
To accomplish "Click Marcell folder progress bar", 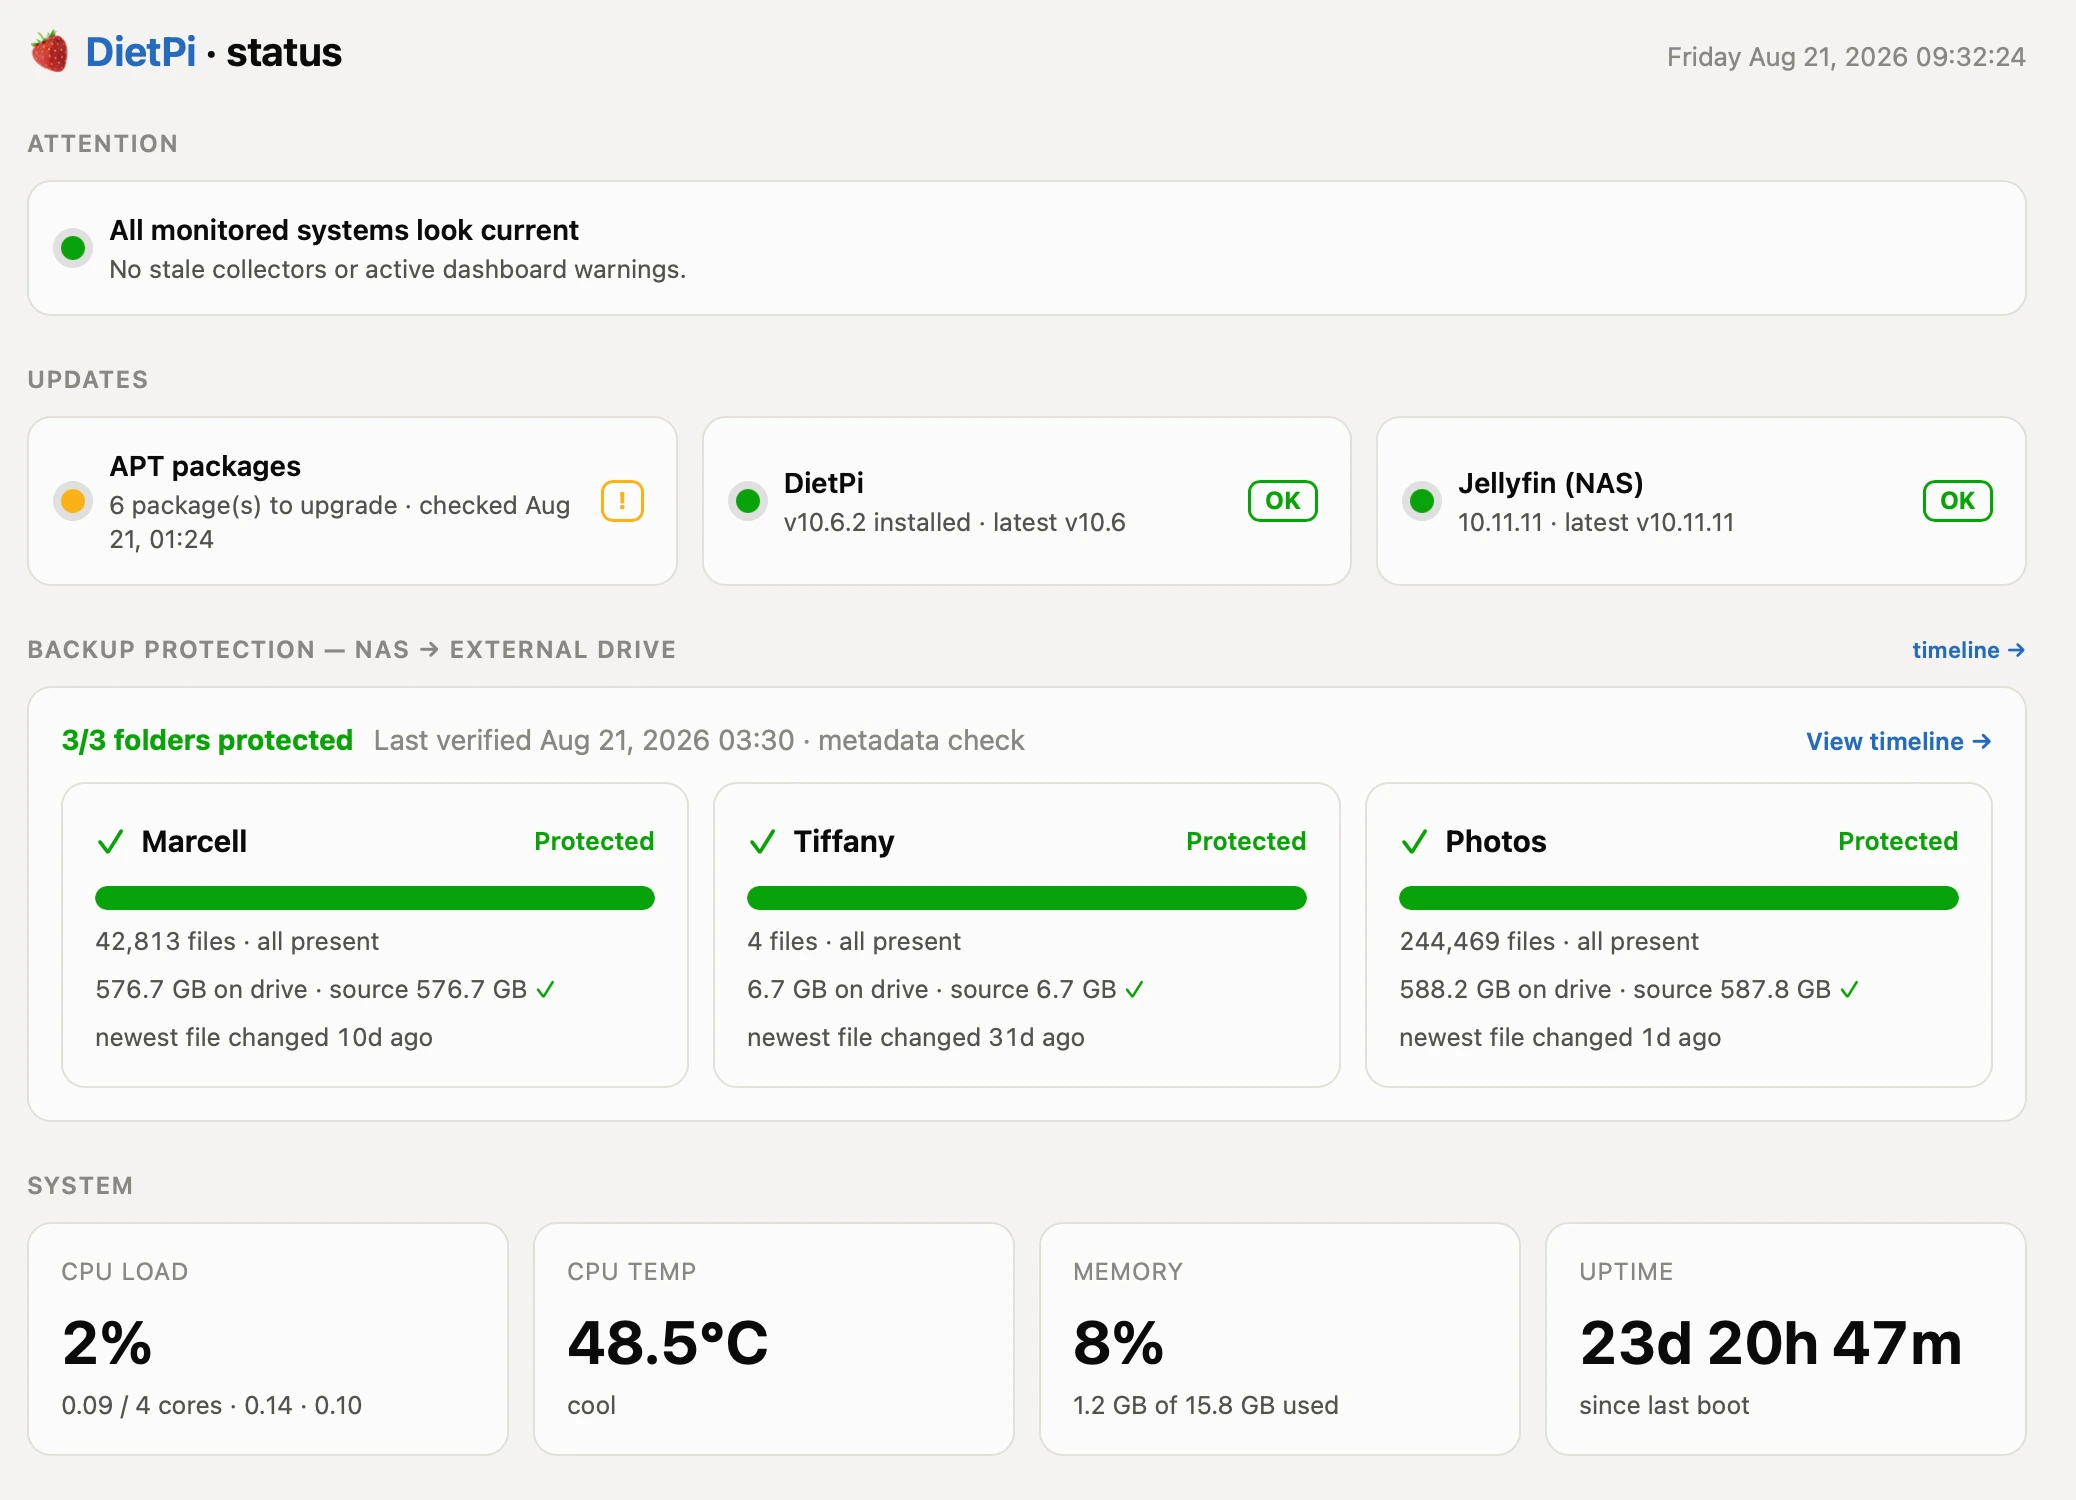I will coord(375,898).
